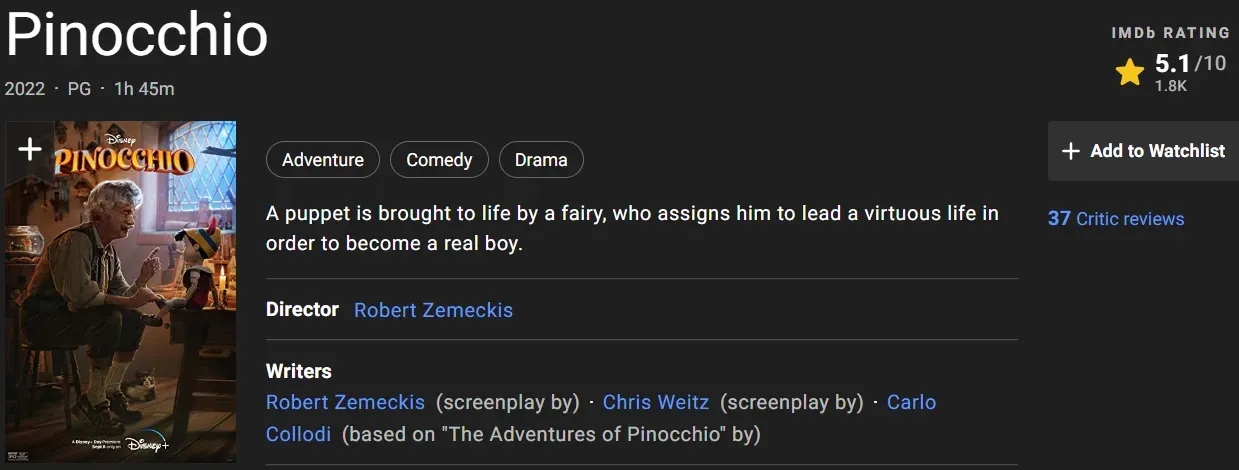Screen dimensions: 1239x470
Task: Click the Writers section heading
Action: click(298, 371)
